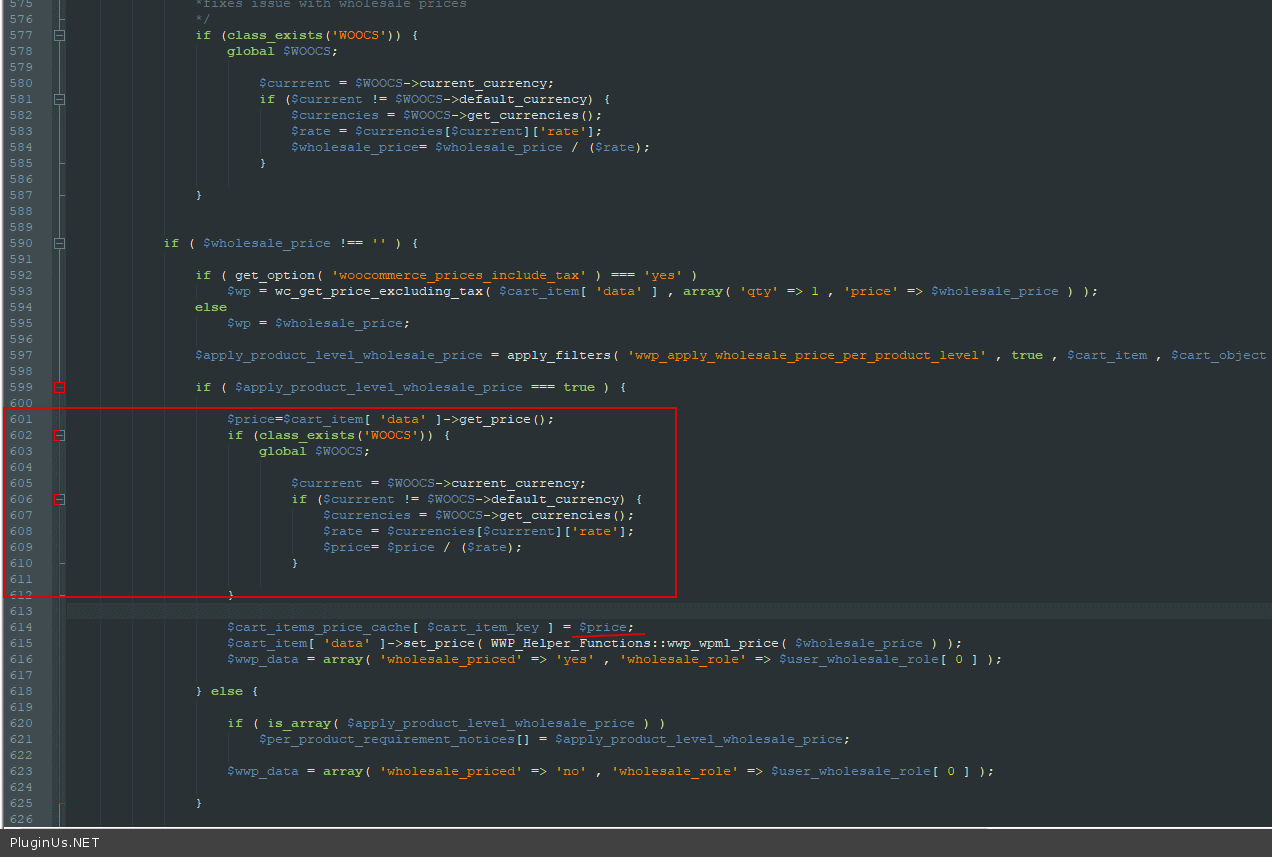Click '$per_product_requirement_notices[]' variable

395,739
